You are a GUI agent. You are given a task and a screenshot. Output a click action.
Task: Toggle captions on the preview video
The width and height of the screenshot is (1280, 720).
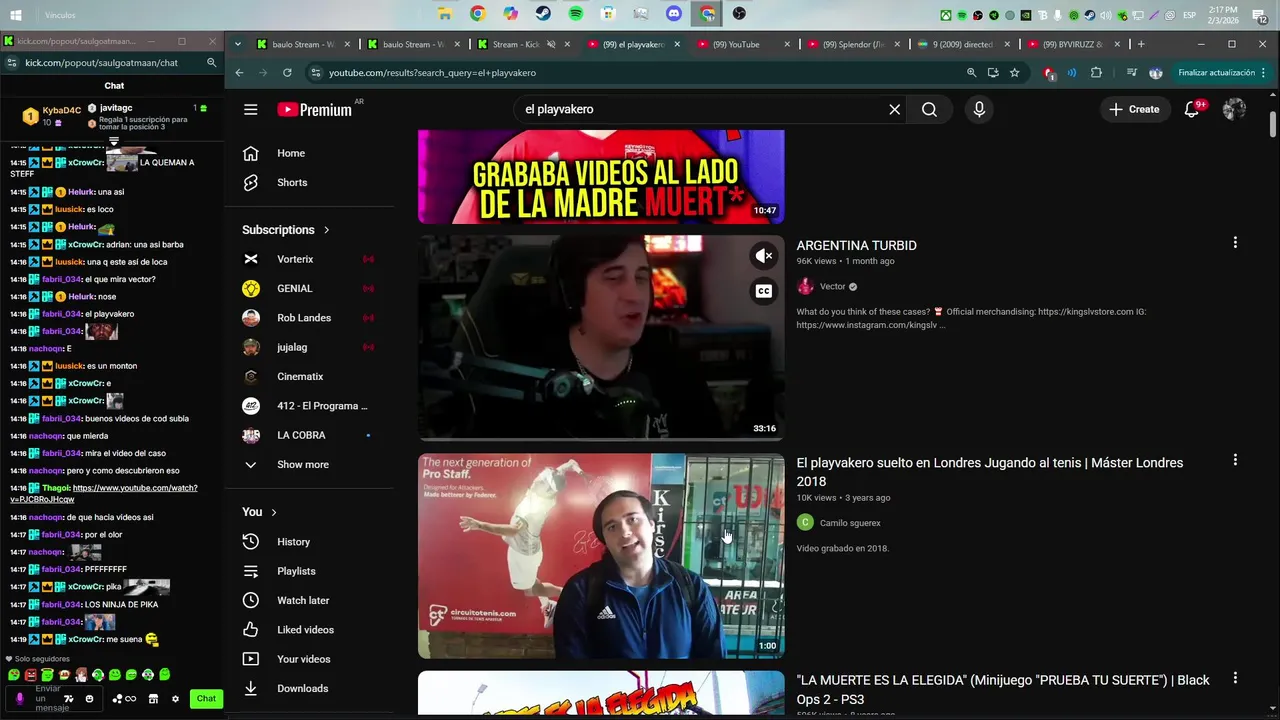764,291
